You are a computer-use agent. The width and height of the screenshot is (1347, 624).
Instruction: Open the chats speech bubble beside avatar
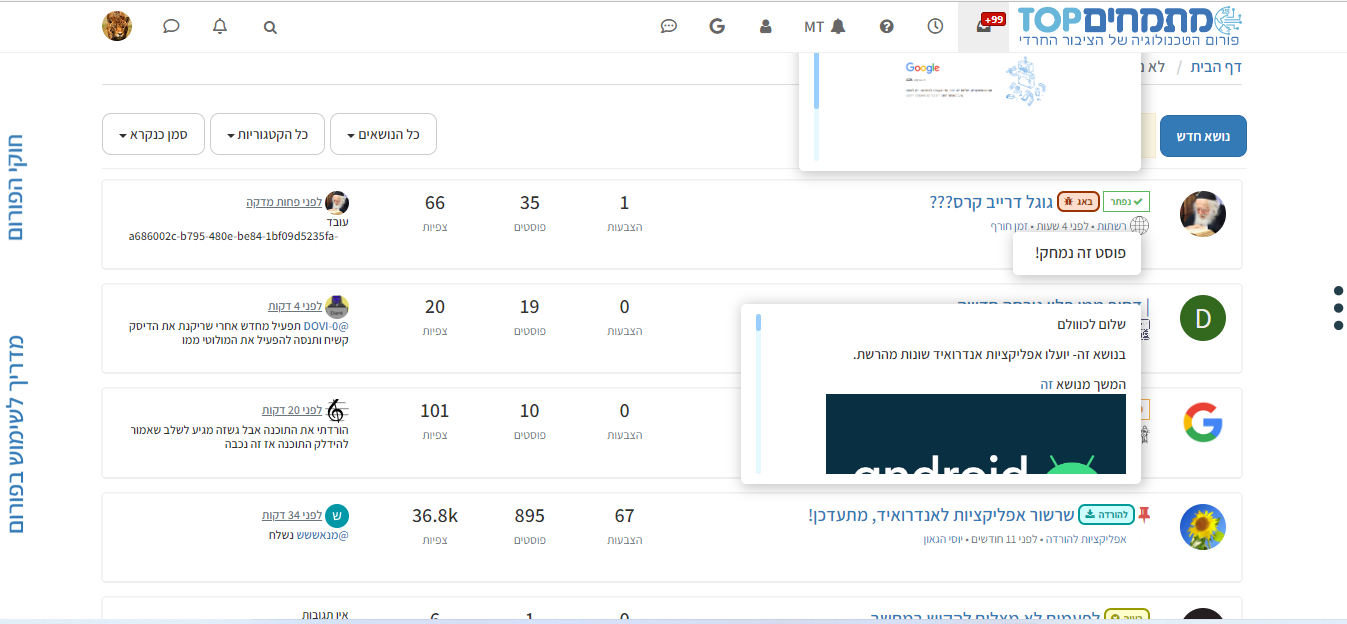(x=171, y=26)
